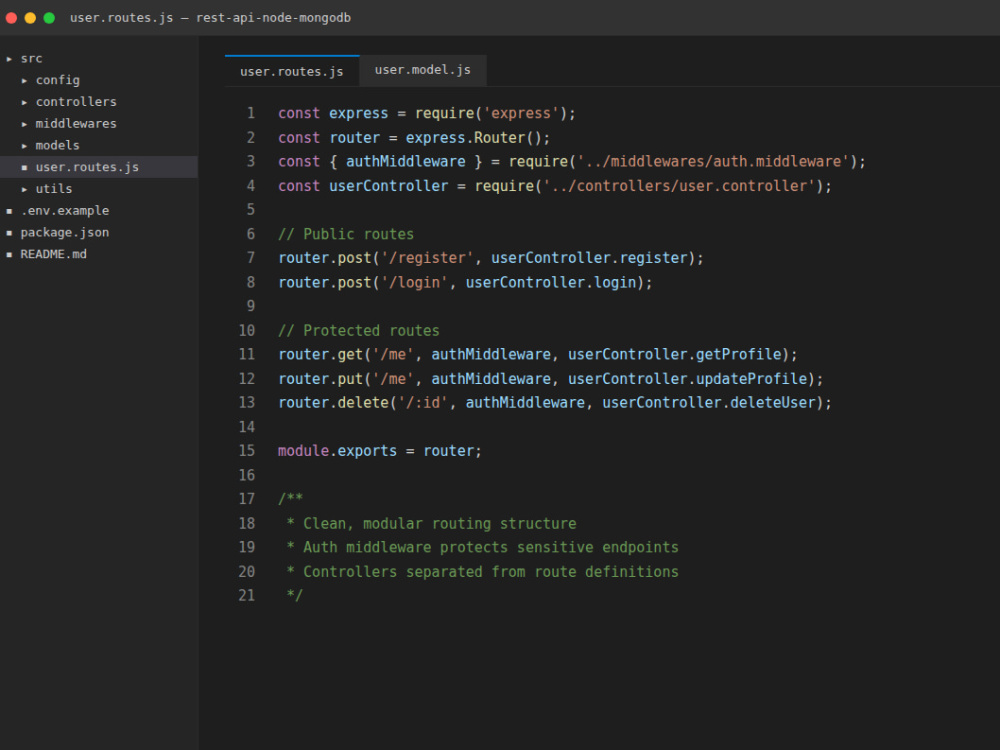
Task: Select controllers folder in file tree
Action: 76,102
